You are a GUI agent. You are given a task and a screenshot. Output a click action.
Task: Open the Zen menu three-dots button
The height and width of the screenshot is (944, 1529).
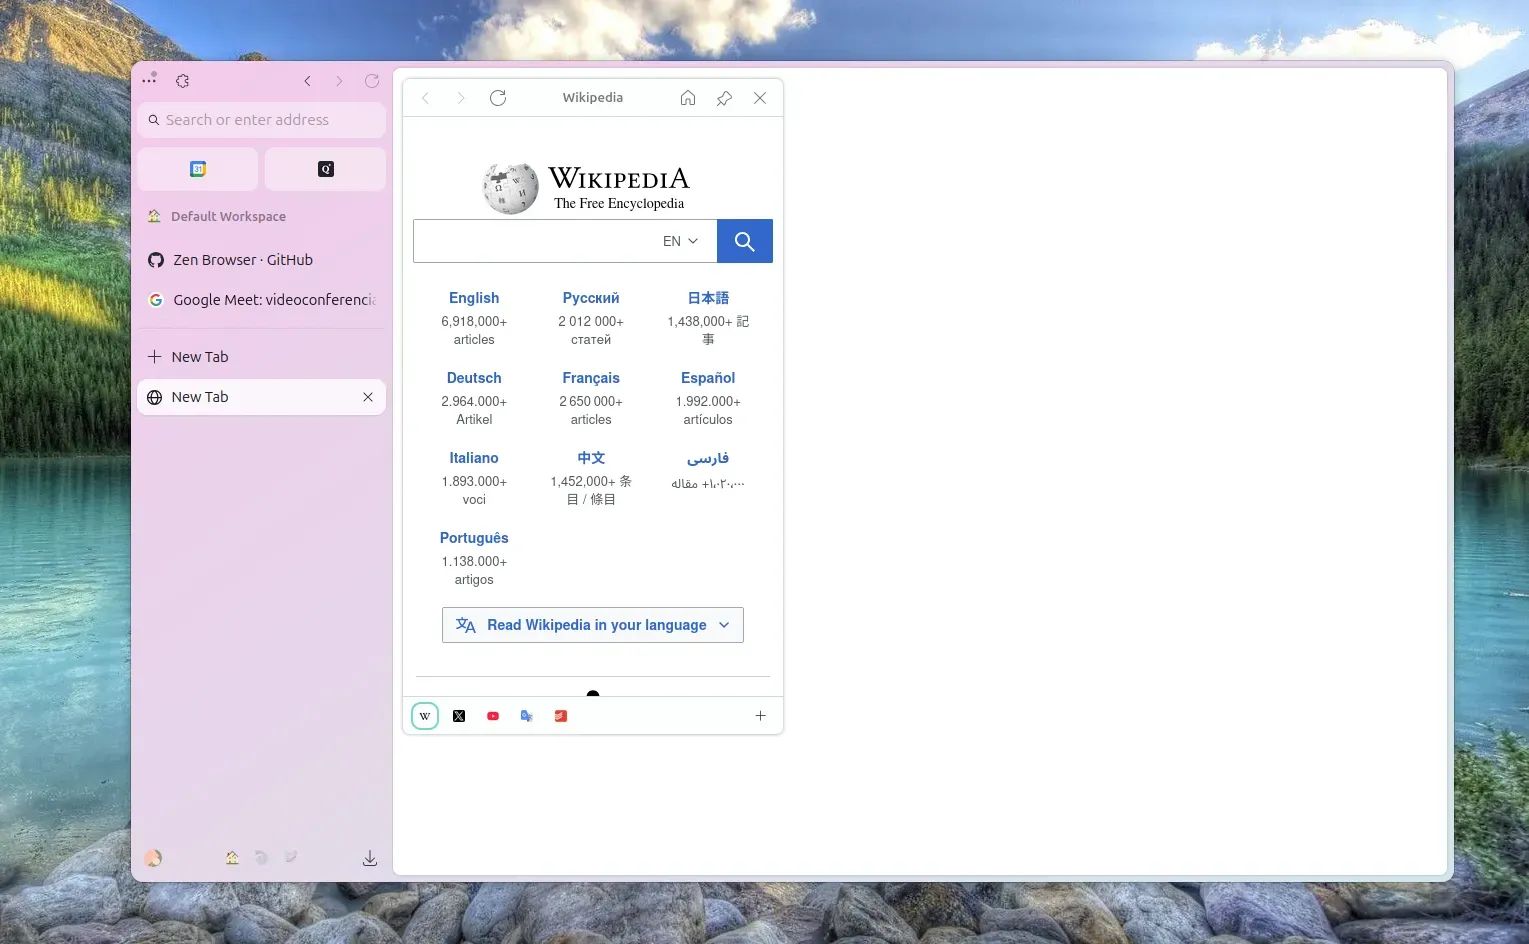click(x=149, y=79)
